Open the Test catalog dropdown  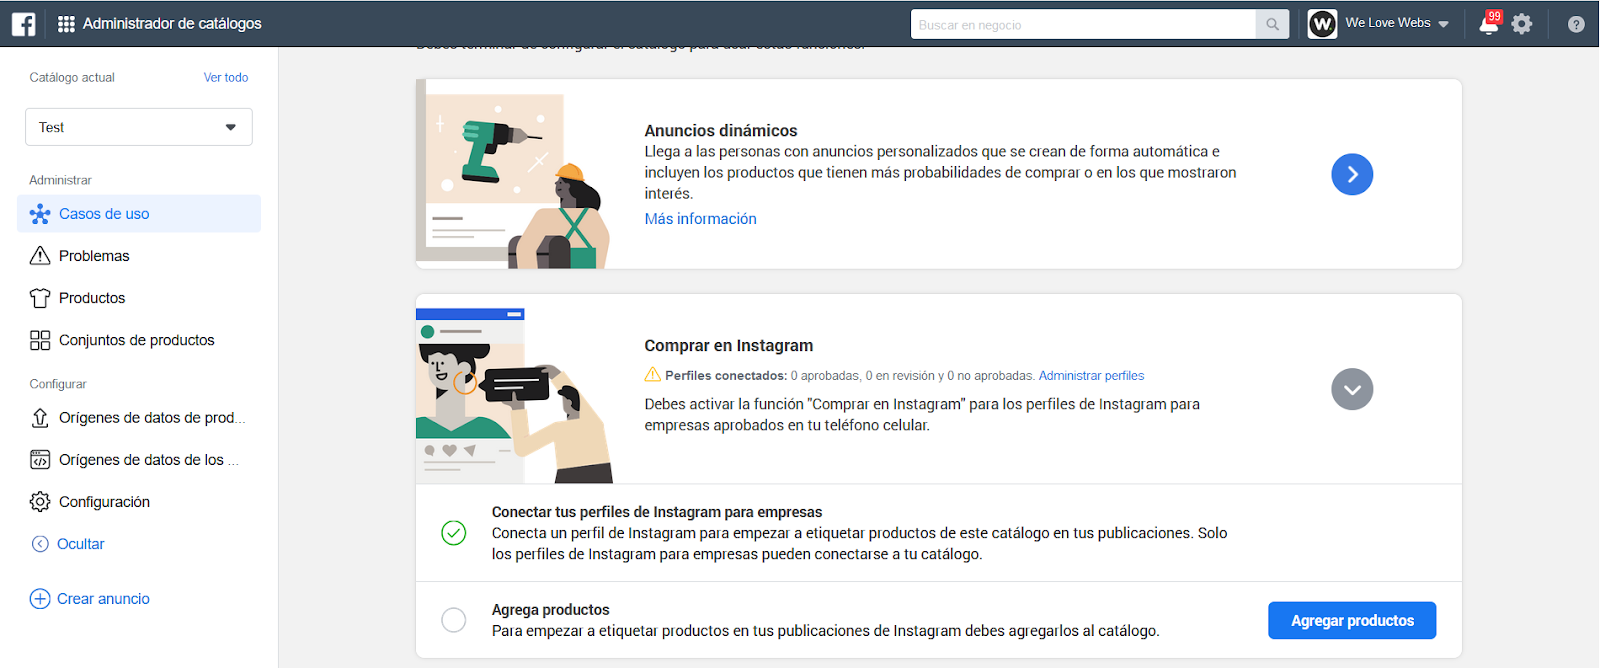tap(139, 127)
